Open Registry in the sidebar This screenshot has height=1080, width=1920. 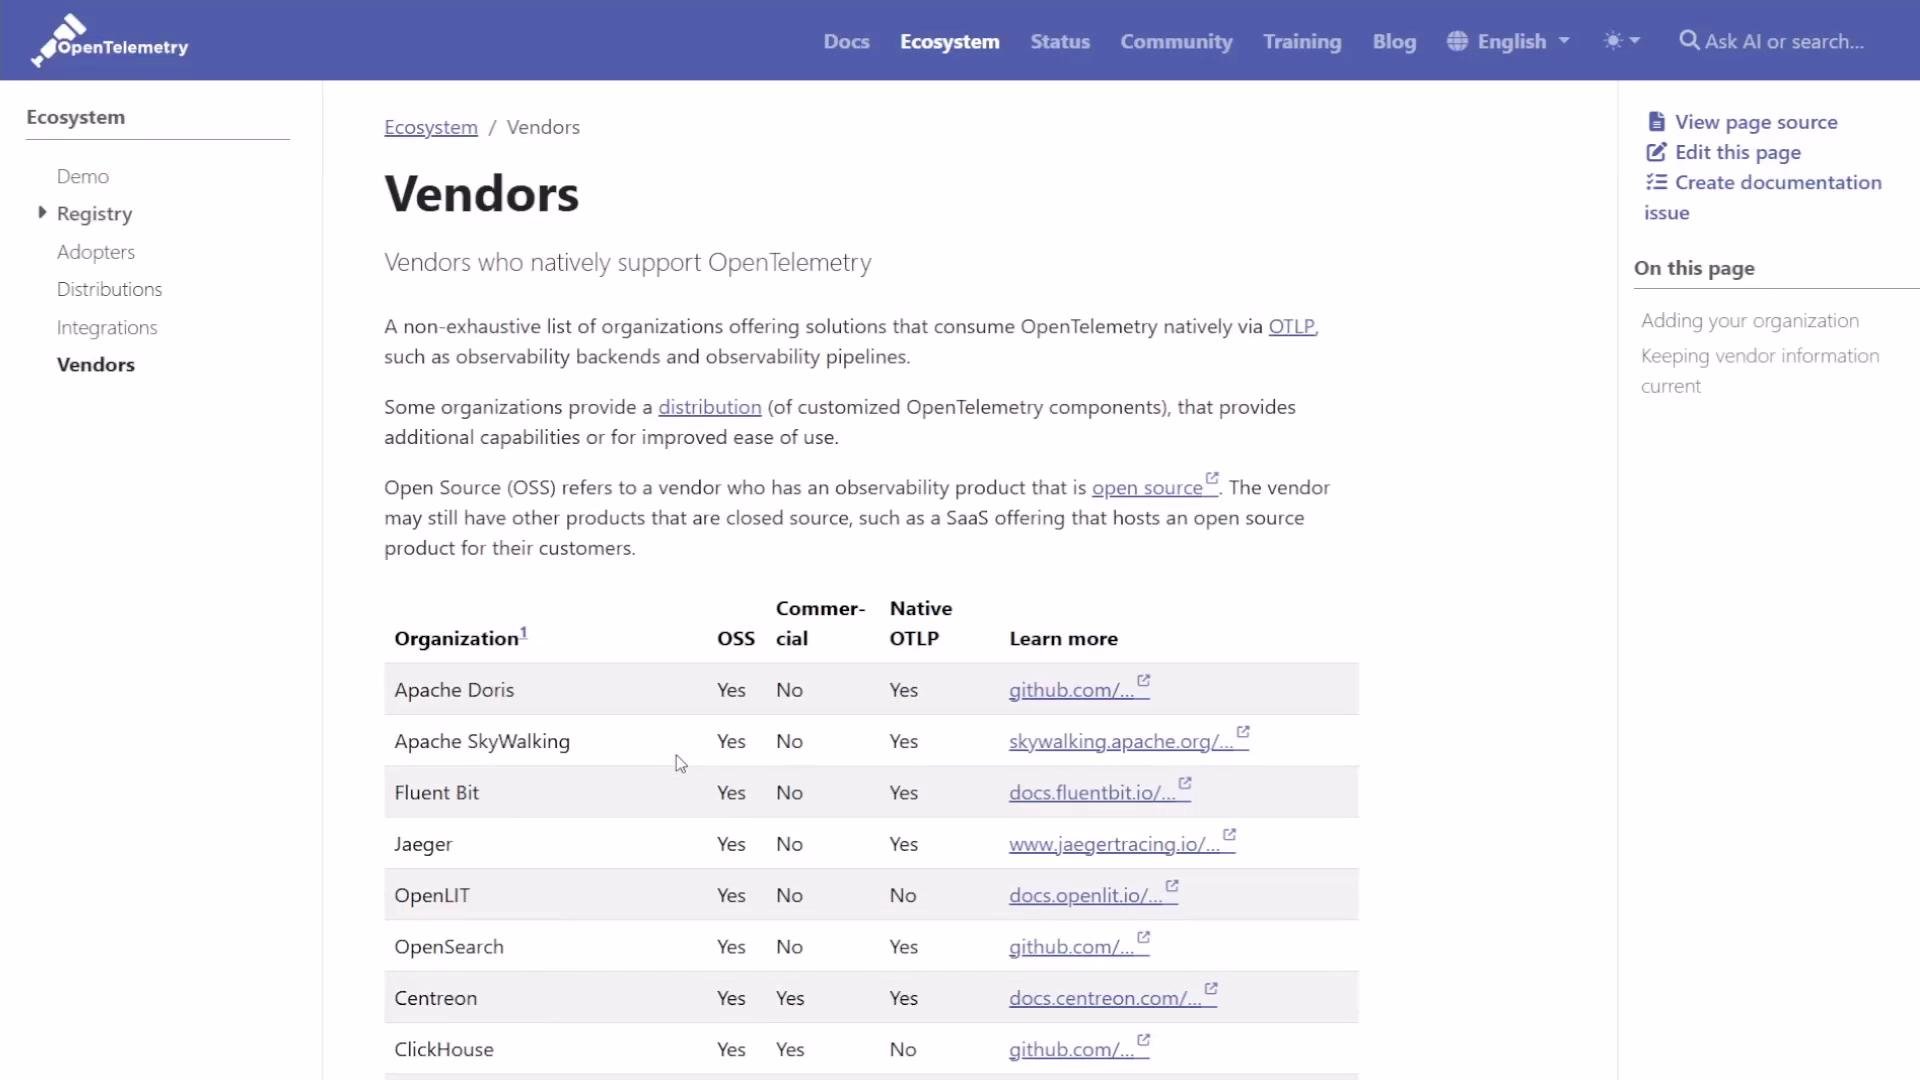point(94,214)
